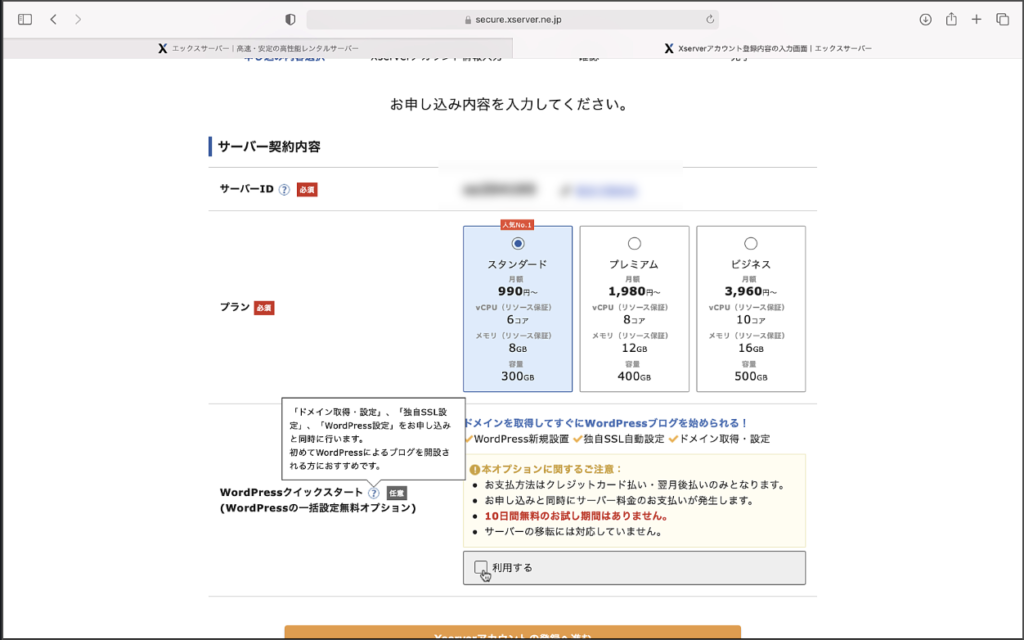Click the サーバーの移転には対応していません note
The height and width of the screenshot is (640, 1024).
pos(574,532)
